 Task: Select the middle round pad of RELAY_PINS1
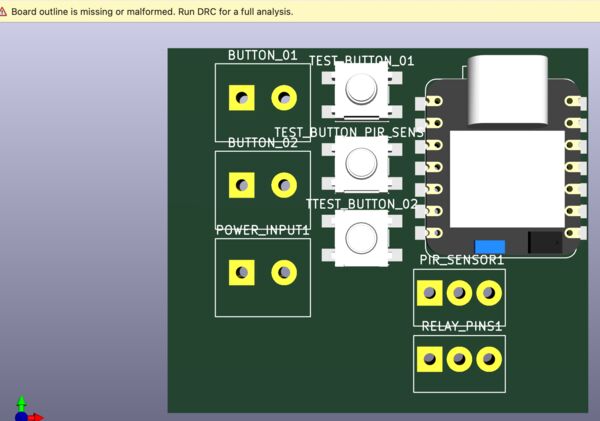pos(459,359)
